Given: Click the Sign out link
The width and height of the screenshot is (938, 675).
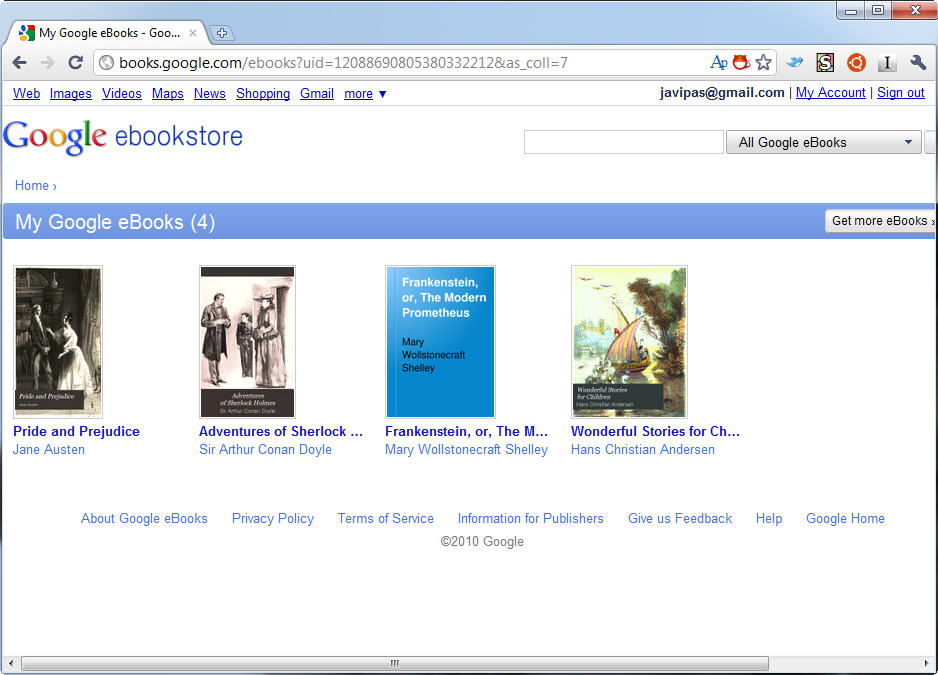Looking at the screenshot, I should pyautogui.click(x=900, y=93).
